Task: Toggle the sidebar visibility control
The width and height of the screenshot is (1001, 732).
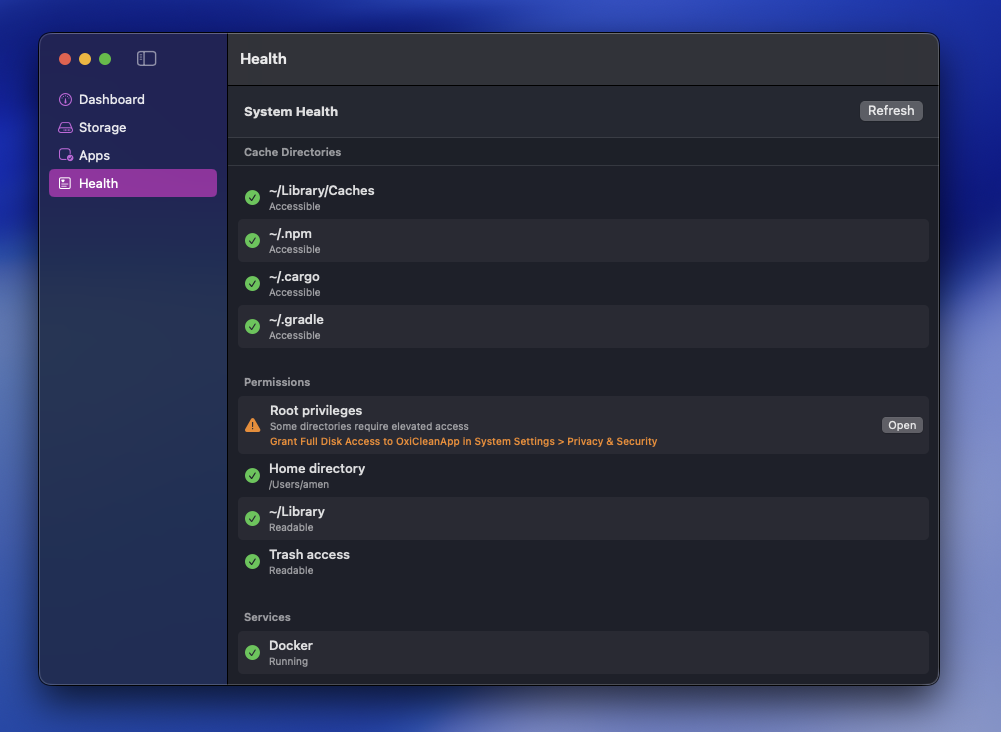Action: (x=146, y=59)
